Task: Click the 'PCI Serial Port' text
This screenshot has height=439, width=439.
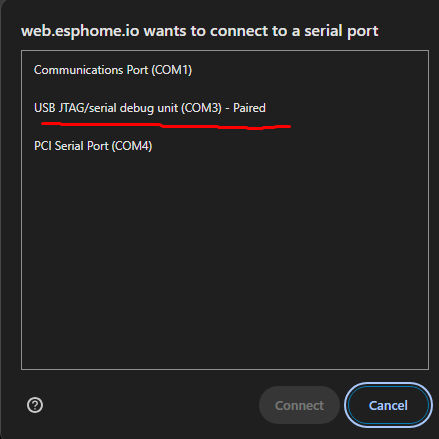Action: pyautogui.click(x=71, y=146)
